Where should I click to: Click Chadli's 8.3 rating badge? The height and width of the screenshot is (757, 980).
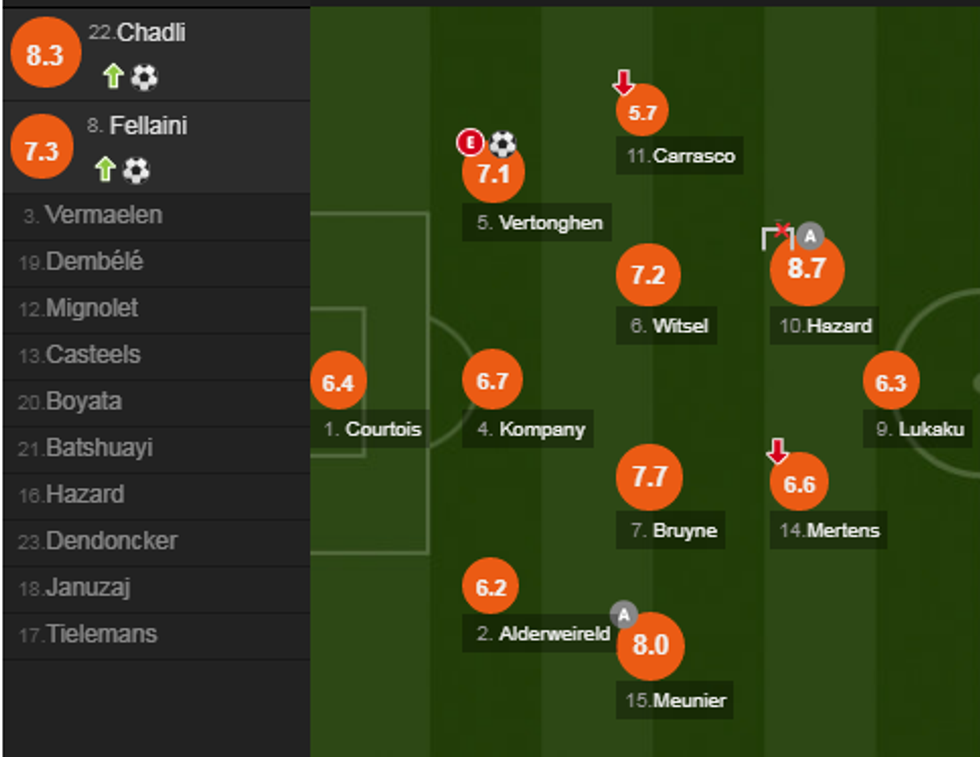tap(44, 56)
